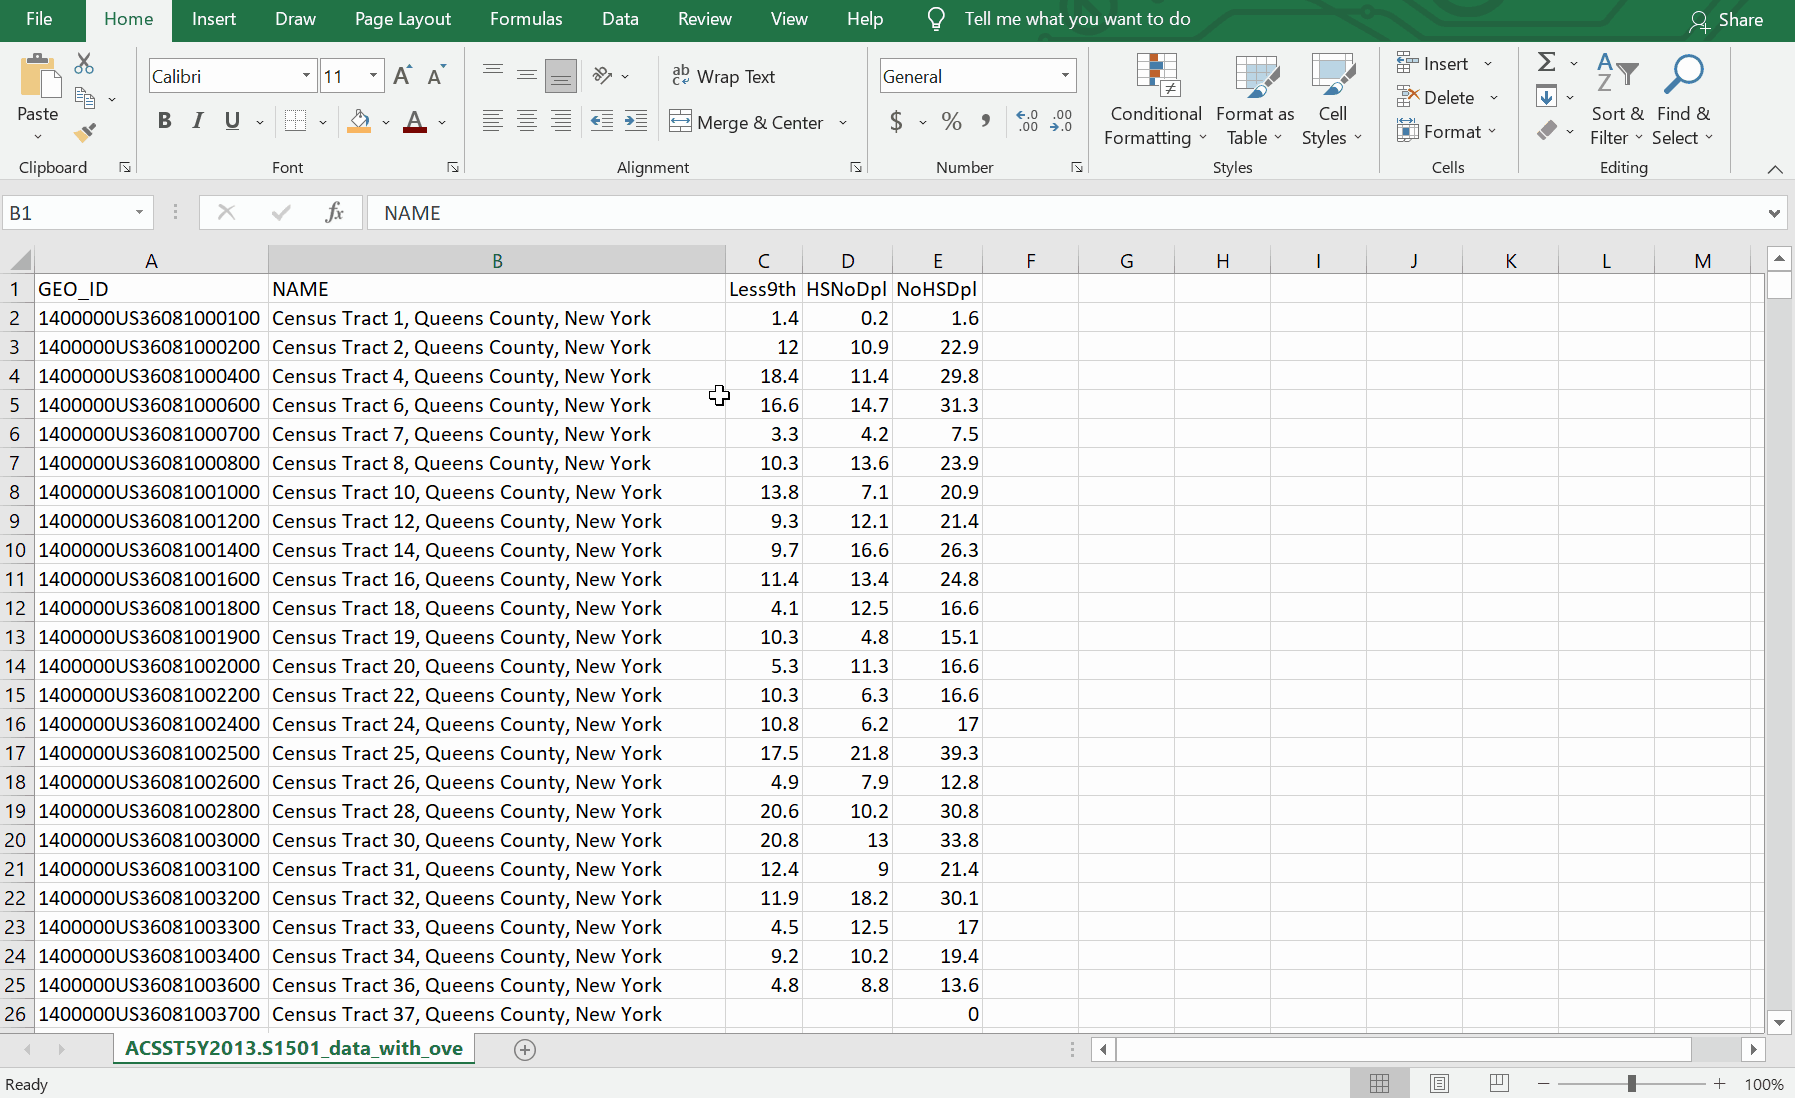Viewport: 1795px width, 1098px height.
Task: Click Increase Decimal icon
Action: click(1027, 121)
